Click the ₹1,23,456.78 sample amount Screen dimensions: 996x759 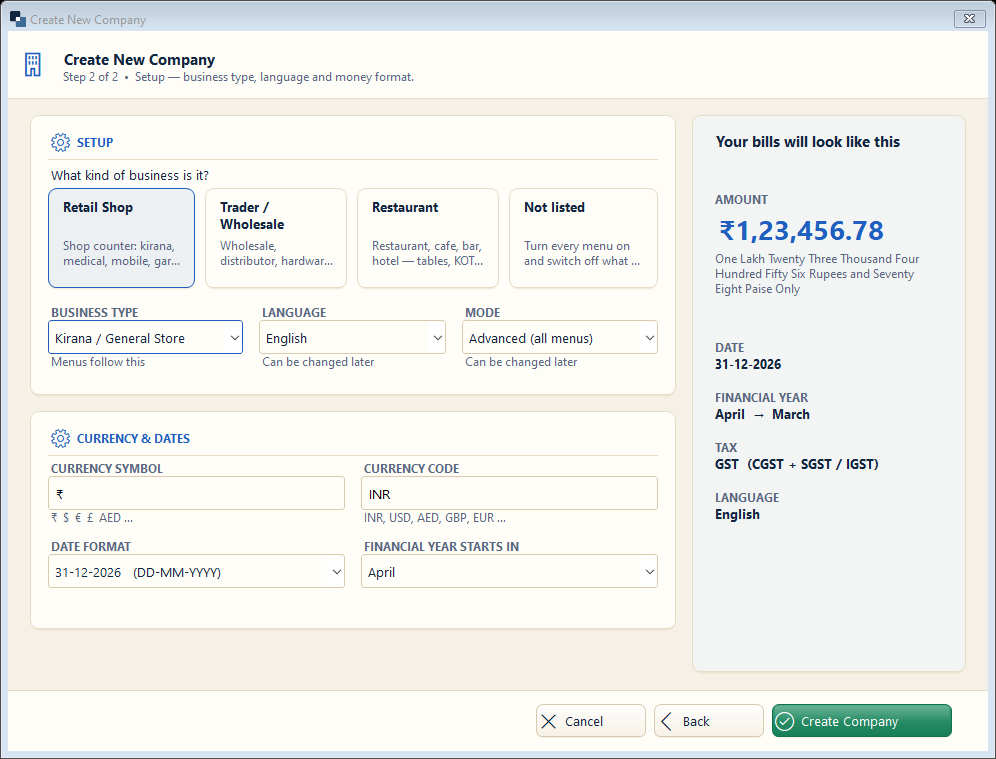801,231
